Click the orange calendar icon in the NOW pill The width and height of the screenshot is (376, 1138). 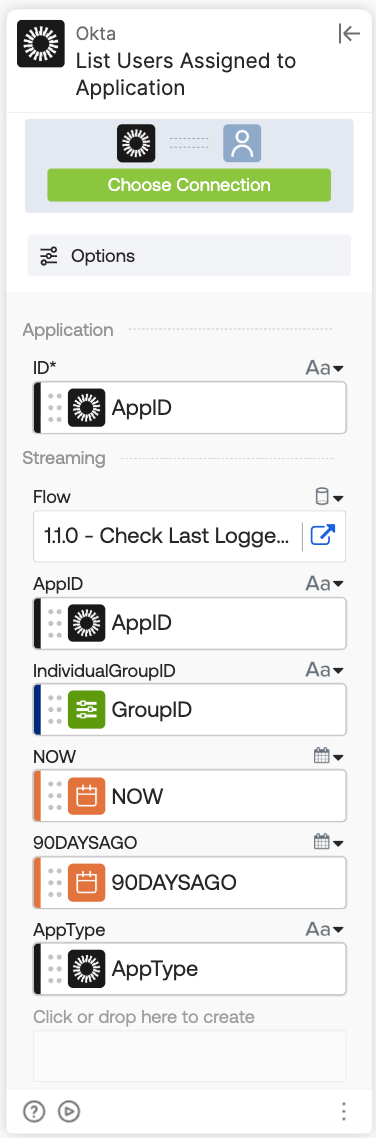[x=86, y=796]
